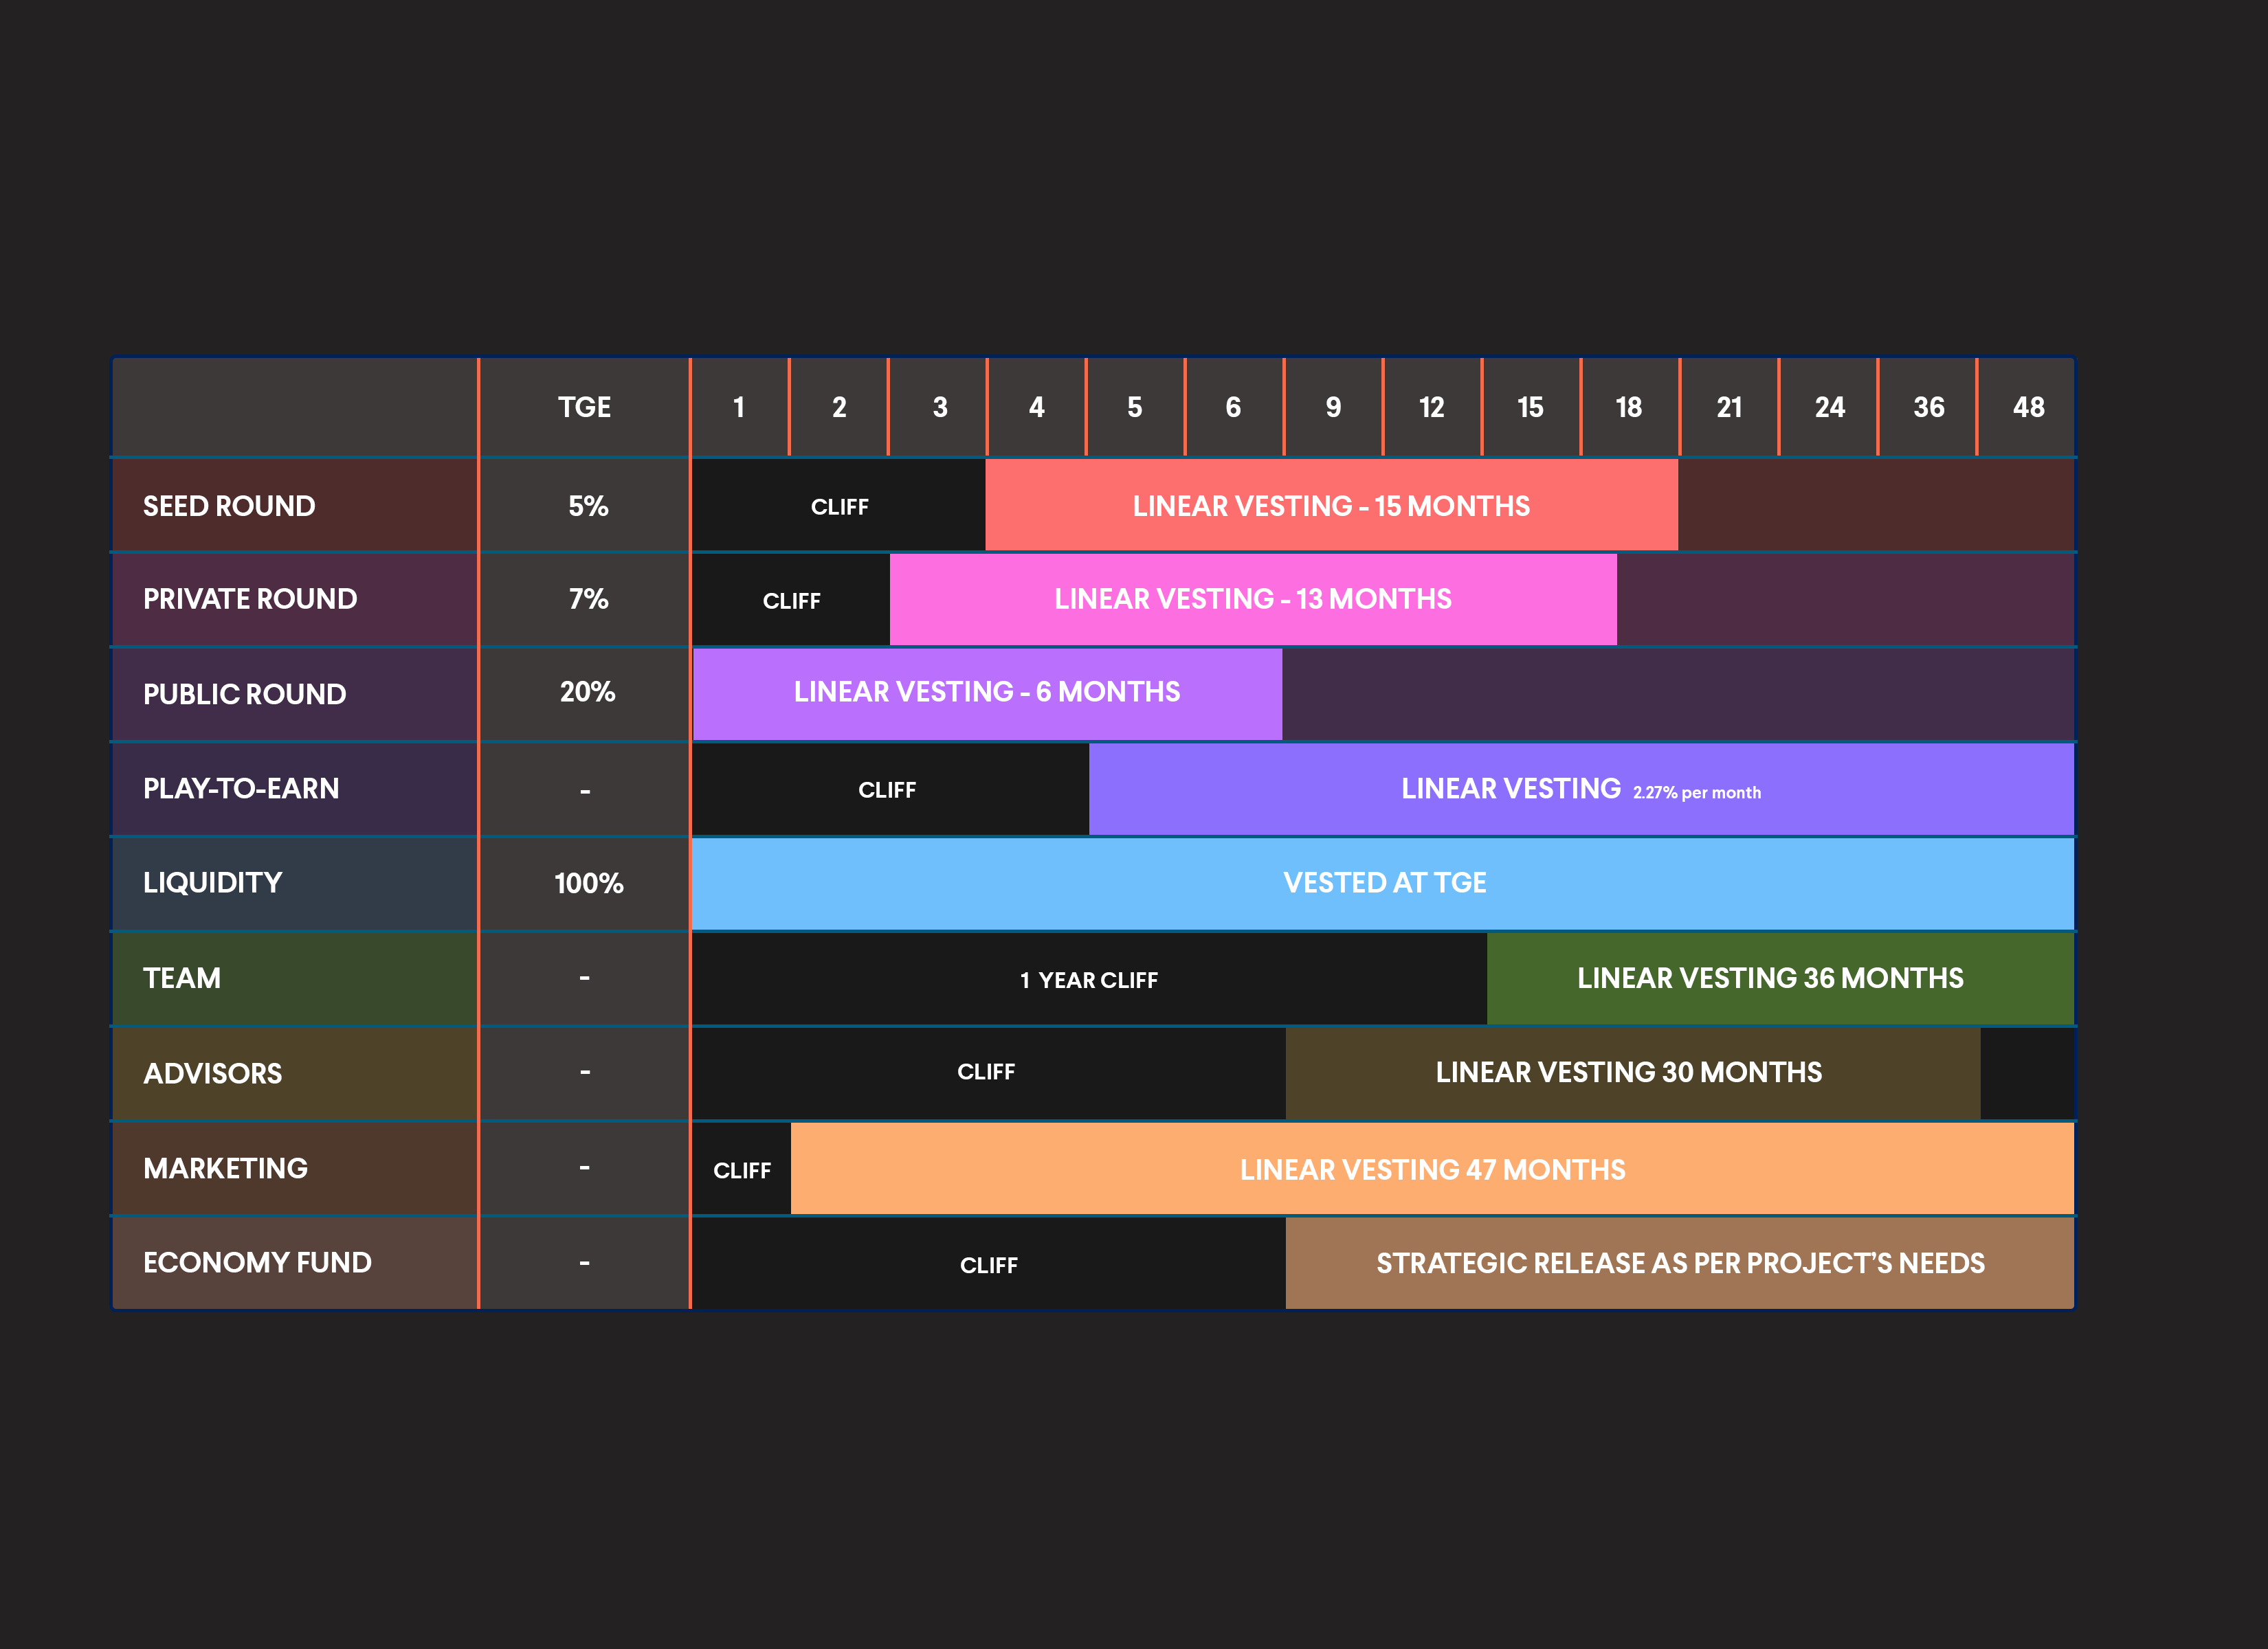Click the month 12 column header
Screen dimensions: 2268x1649
click(1431, 407)
